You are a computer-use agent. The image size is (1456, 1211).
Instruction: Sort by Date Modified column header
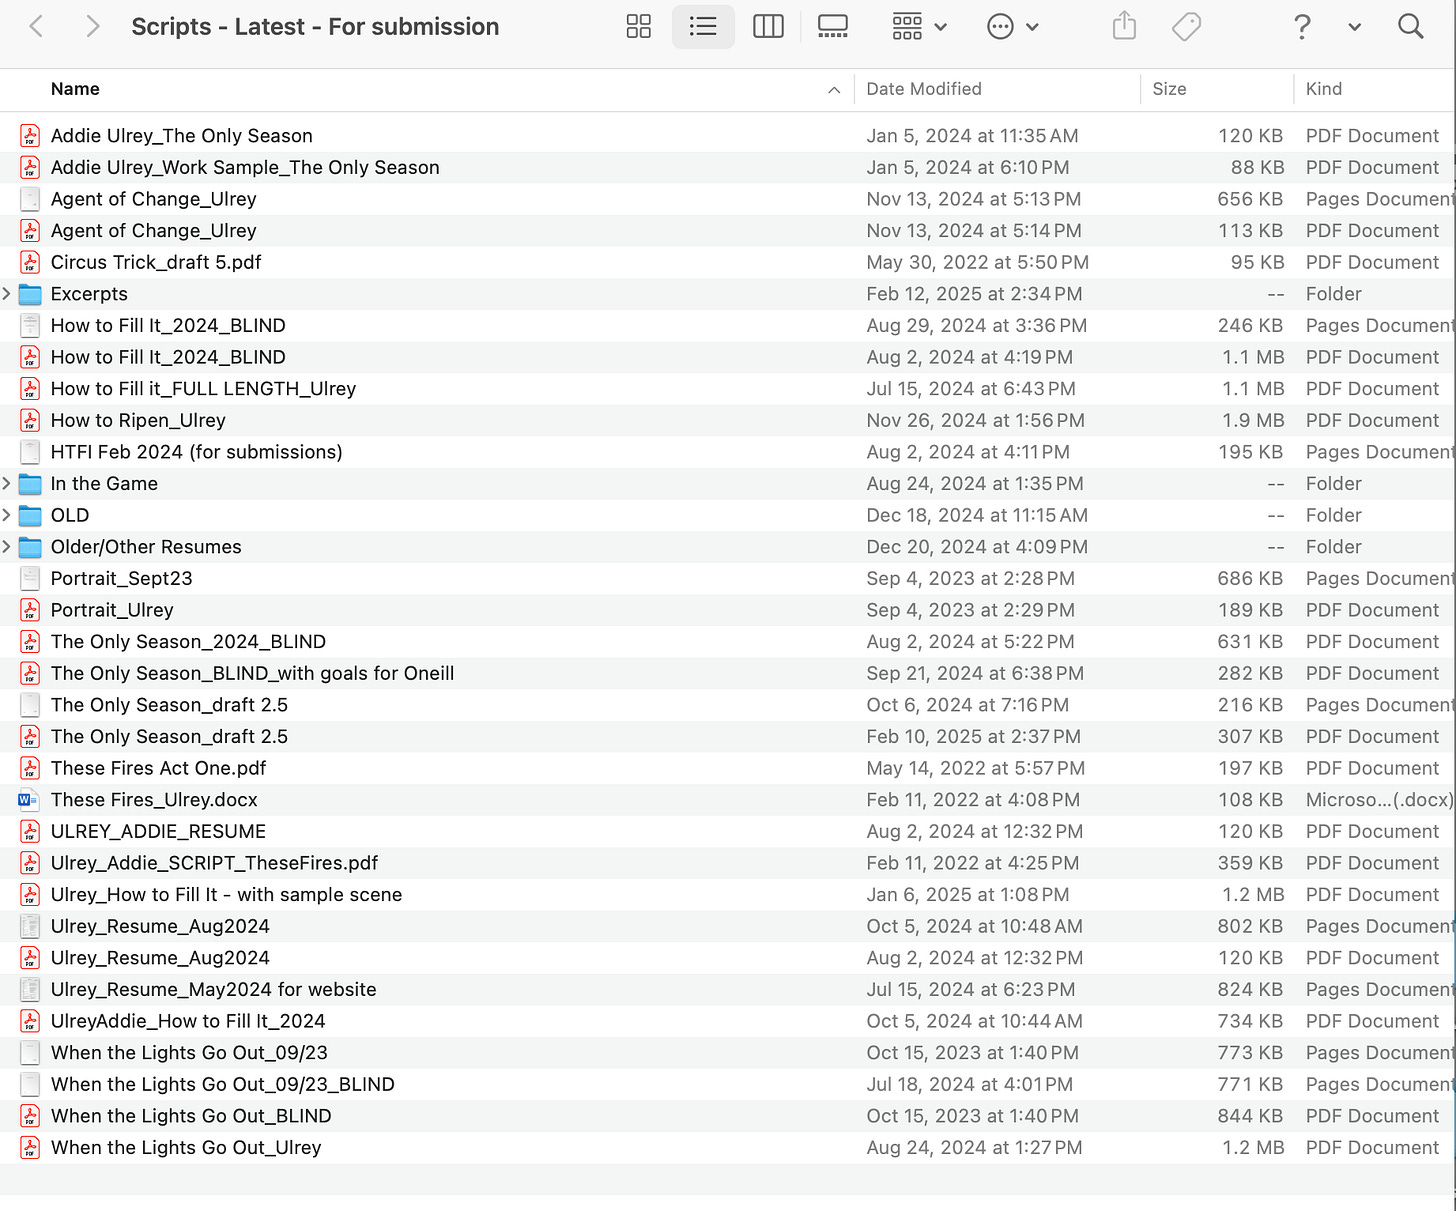pyautogui.click(x=924, y=89)
